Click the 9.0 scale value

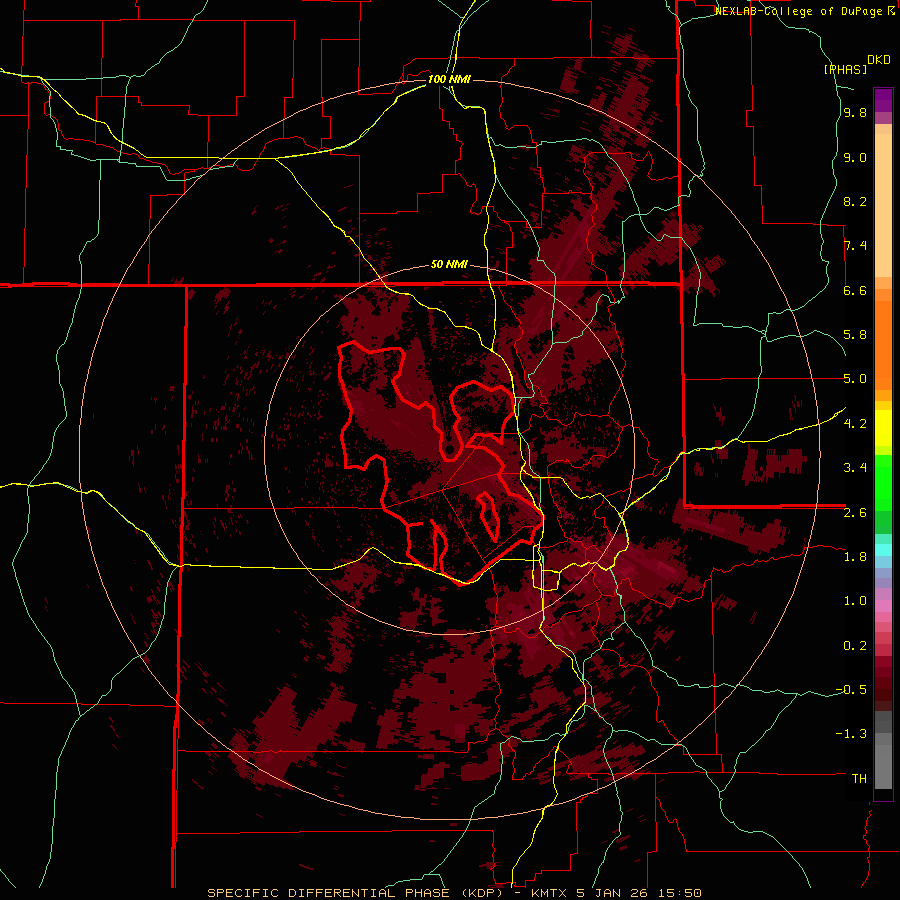pyautogui.click(x=855, y=157)
